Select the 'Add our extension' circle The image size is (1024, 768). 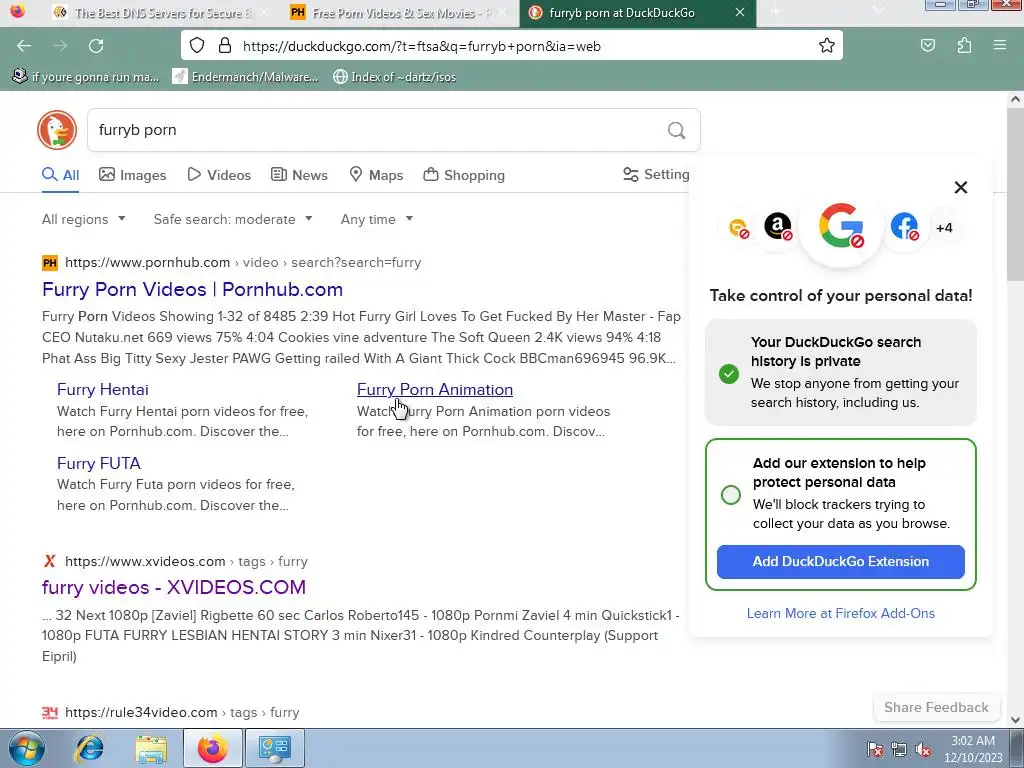[731, 494]
